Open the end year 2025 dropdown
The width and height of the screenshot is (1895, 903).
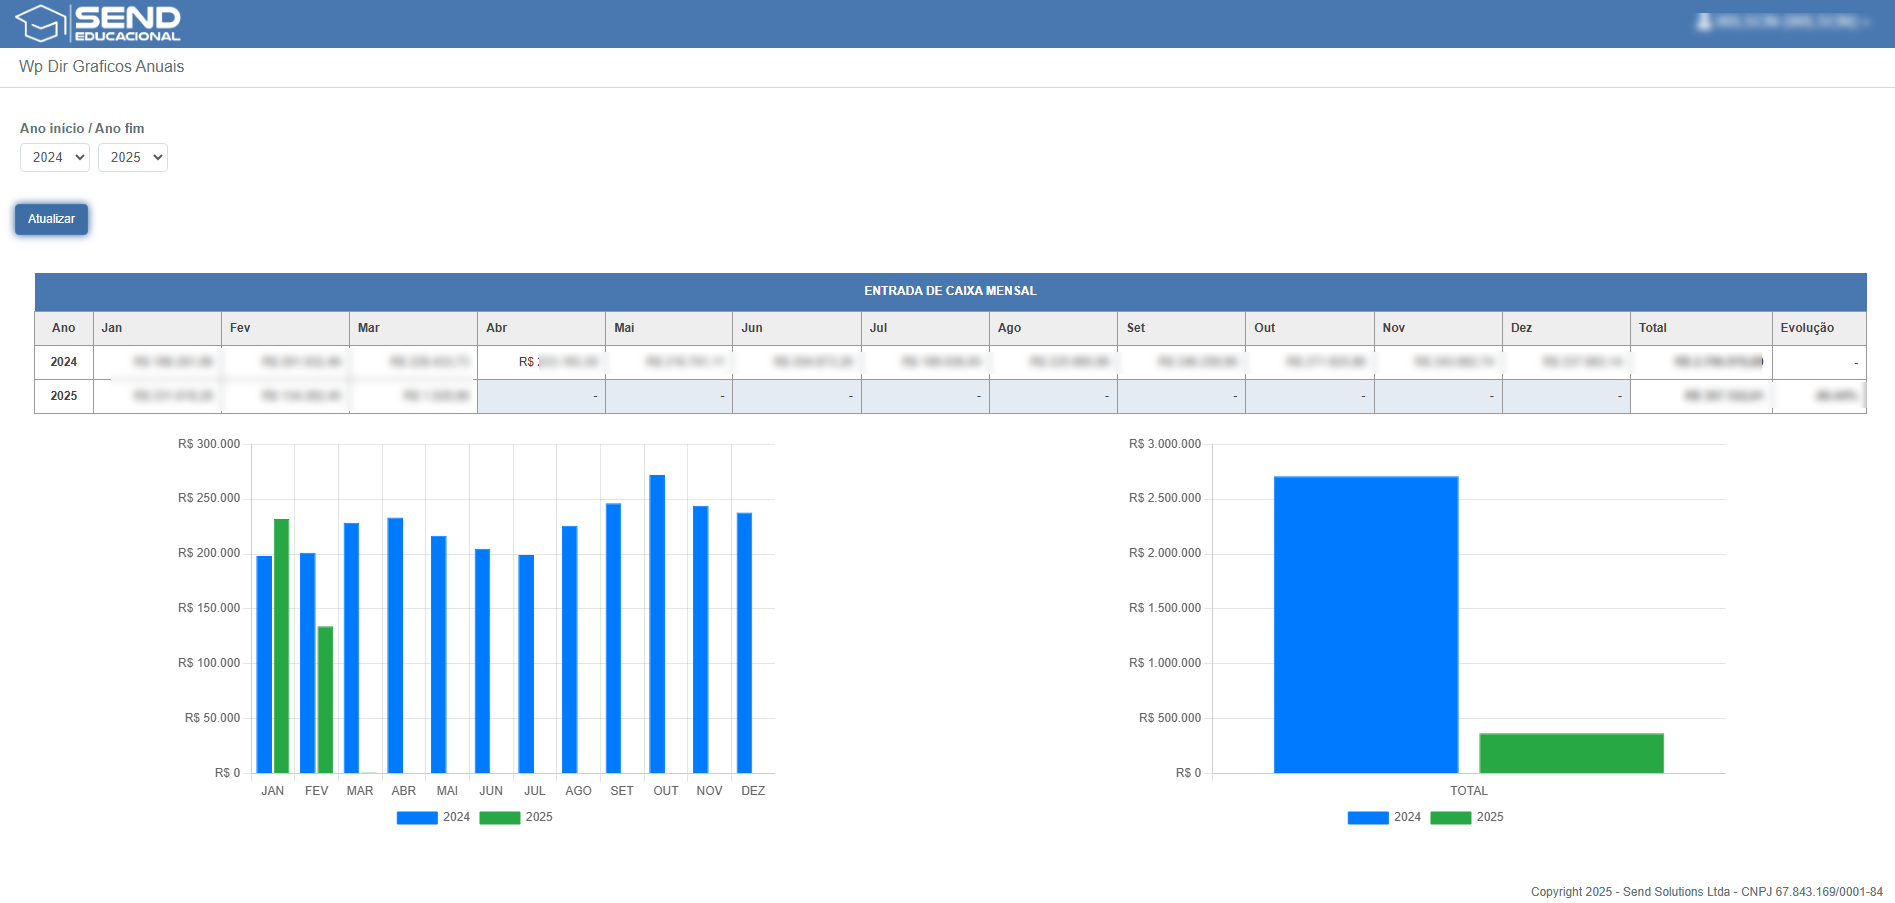tap(133, 157)
